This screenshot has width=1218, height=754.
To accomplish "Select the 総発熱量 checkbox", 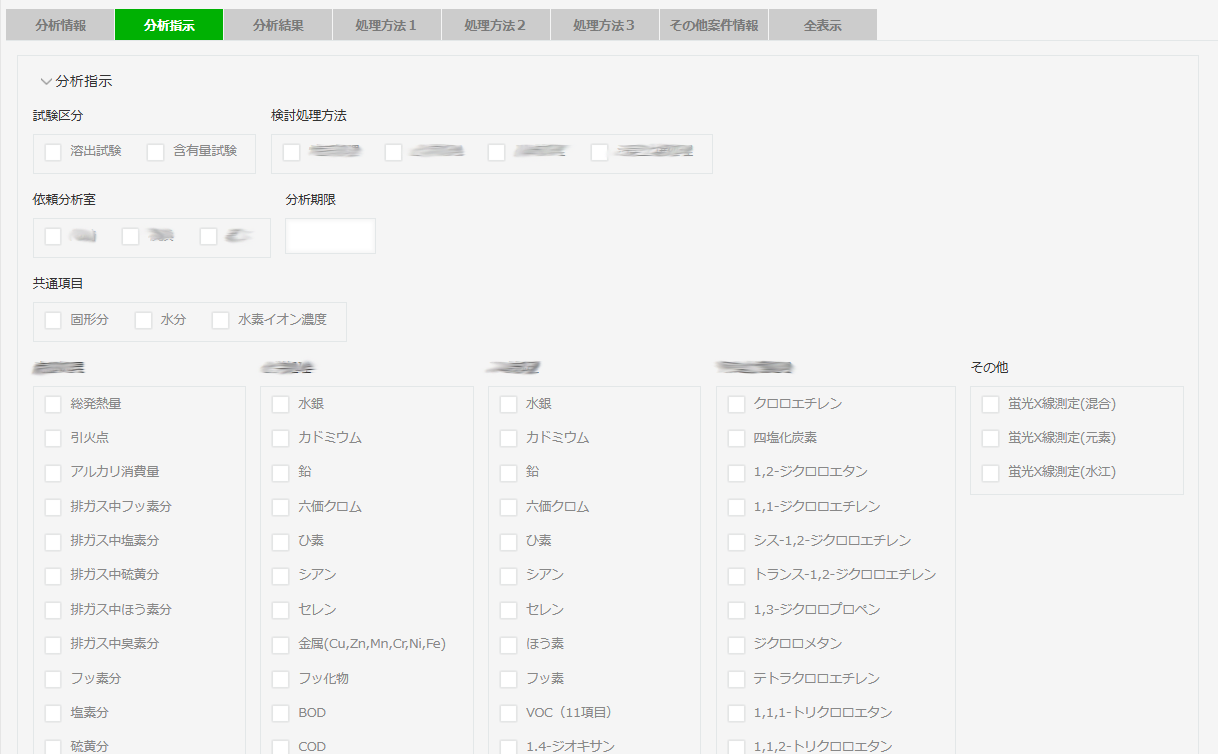I will pyautogui.click(x=53, y=404).
